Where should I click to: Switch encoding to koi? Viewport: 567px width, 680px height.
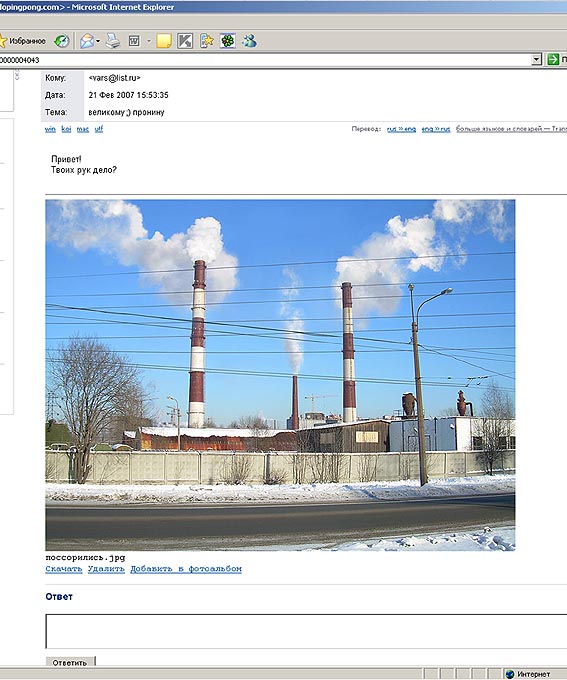pos(66,129)
